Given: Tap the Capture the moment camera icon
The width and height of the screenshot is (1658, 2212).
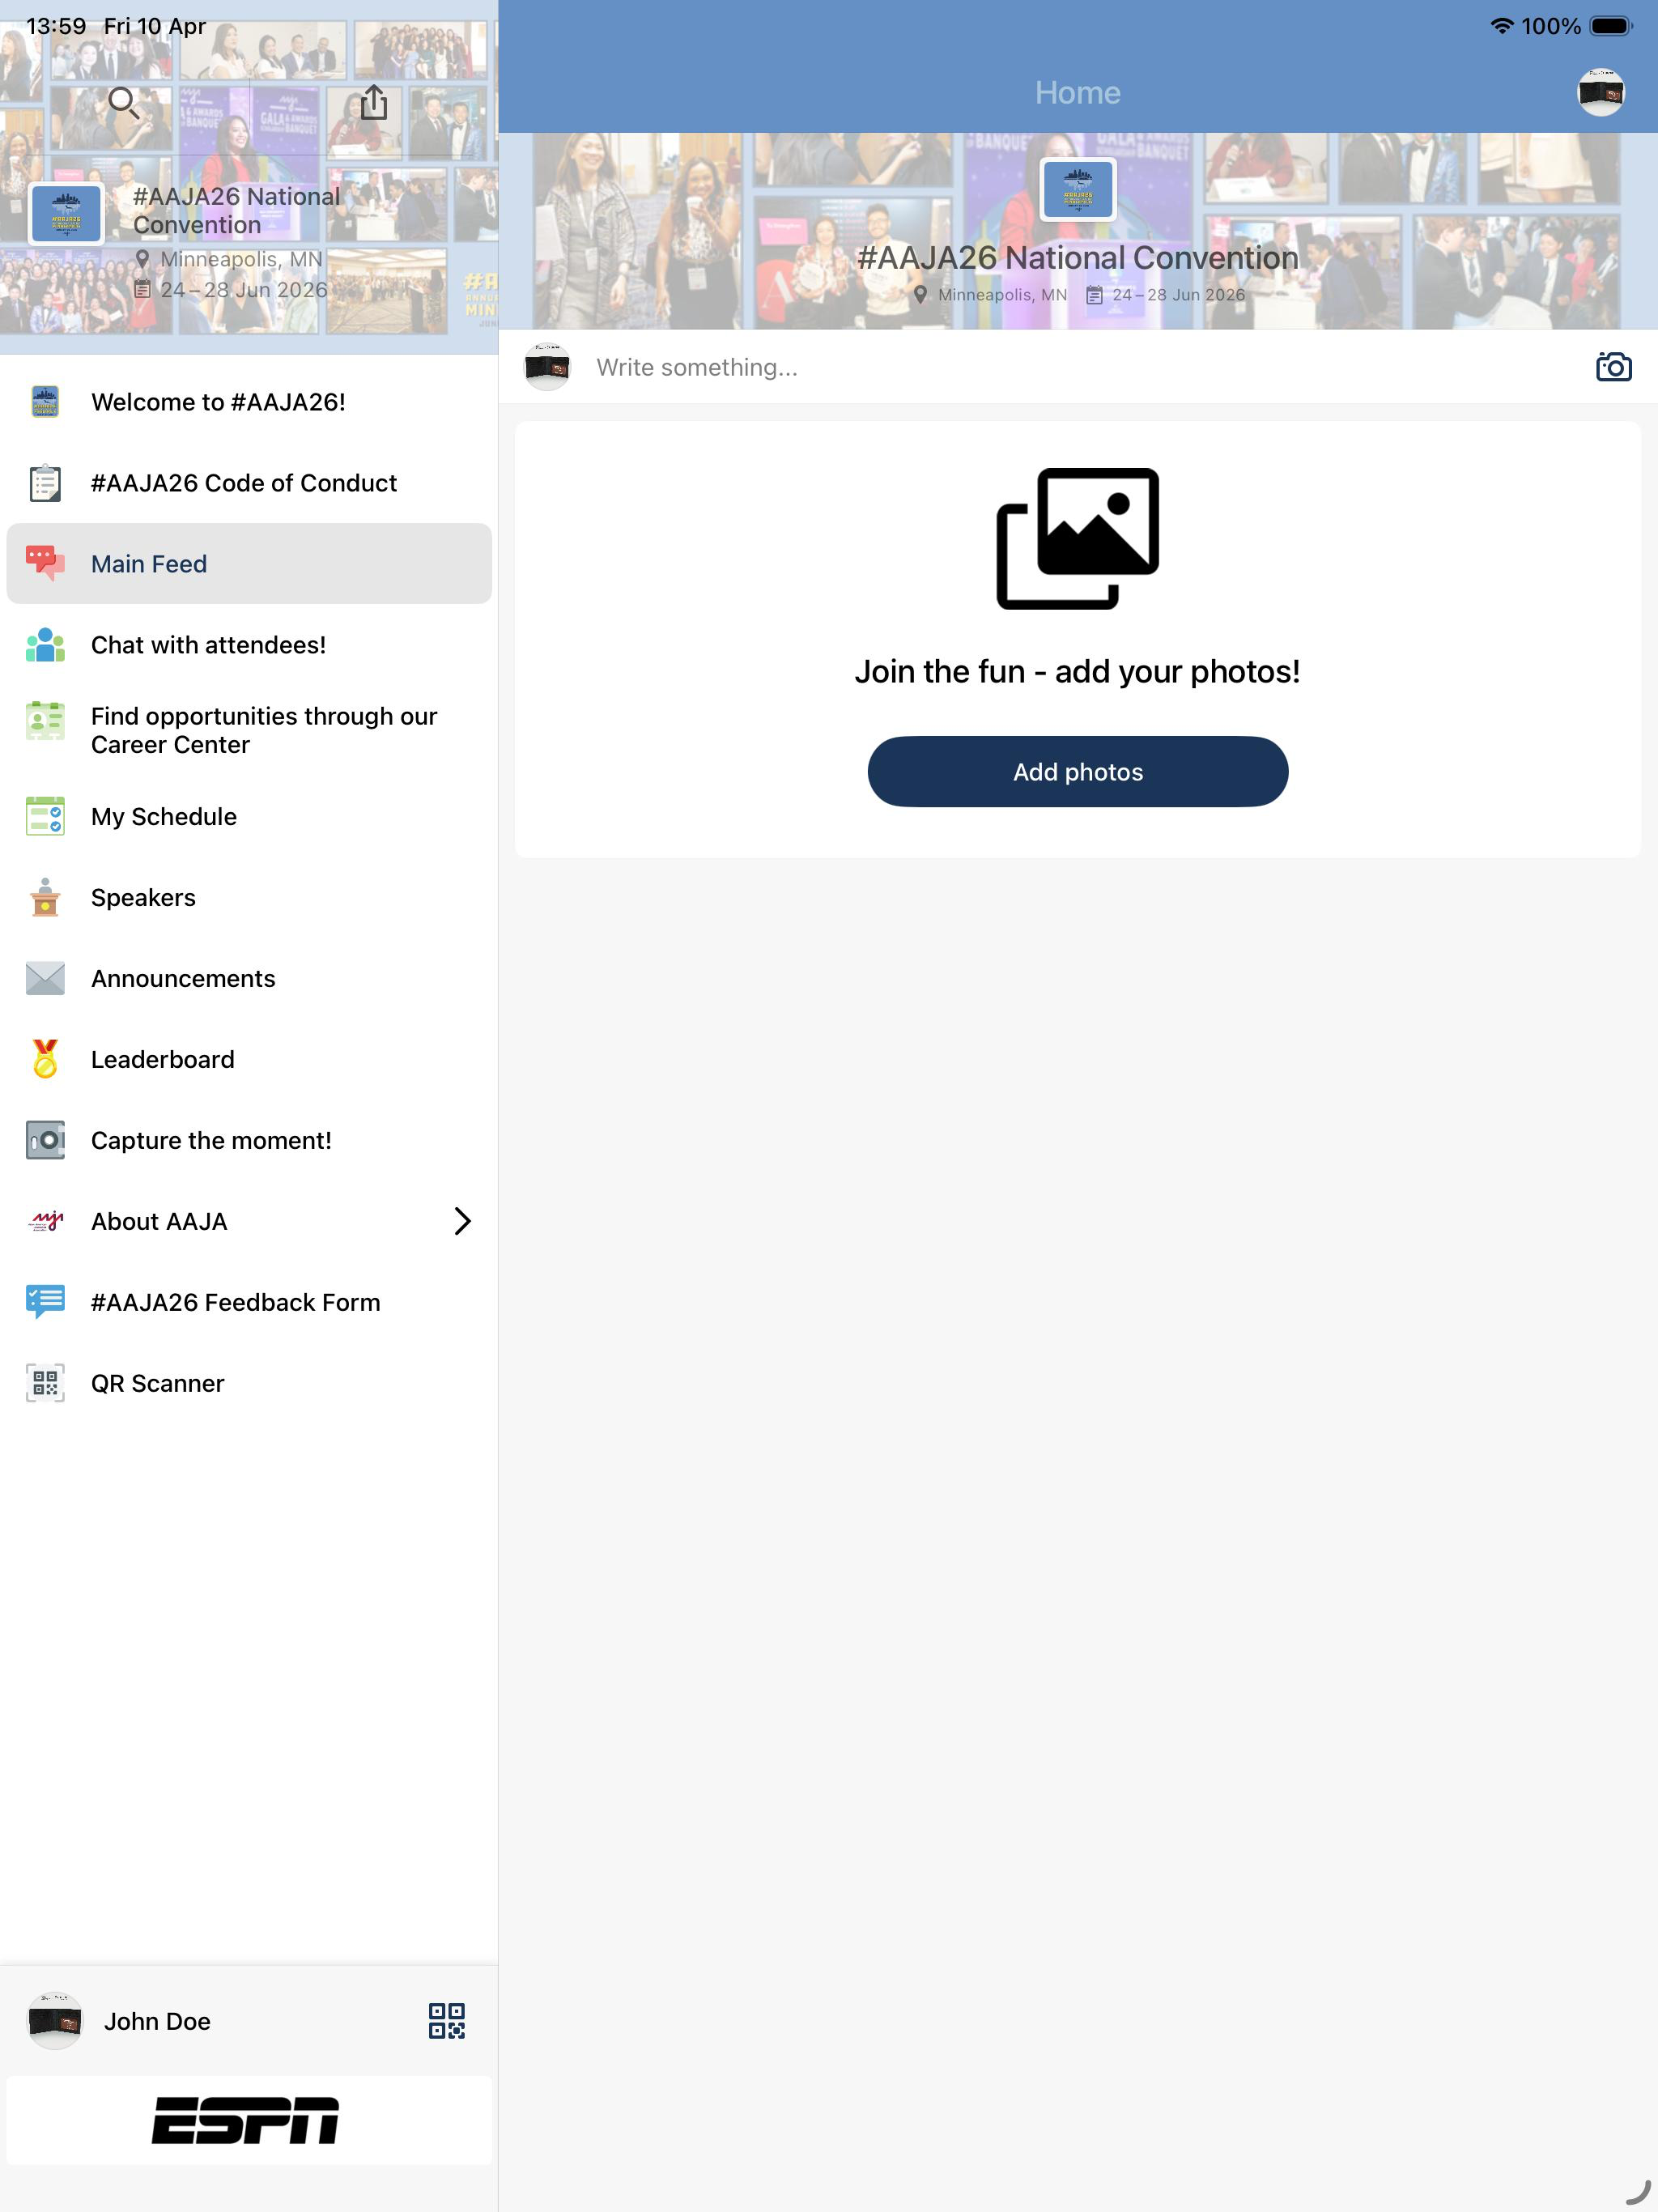Looking at the screenshot, I should click(x=45, y=1140).
